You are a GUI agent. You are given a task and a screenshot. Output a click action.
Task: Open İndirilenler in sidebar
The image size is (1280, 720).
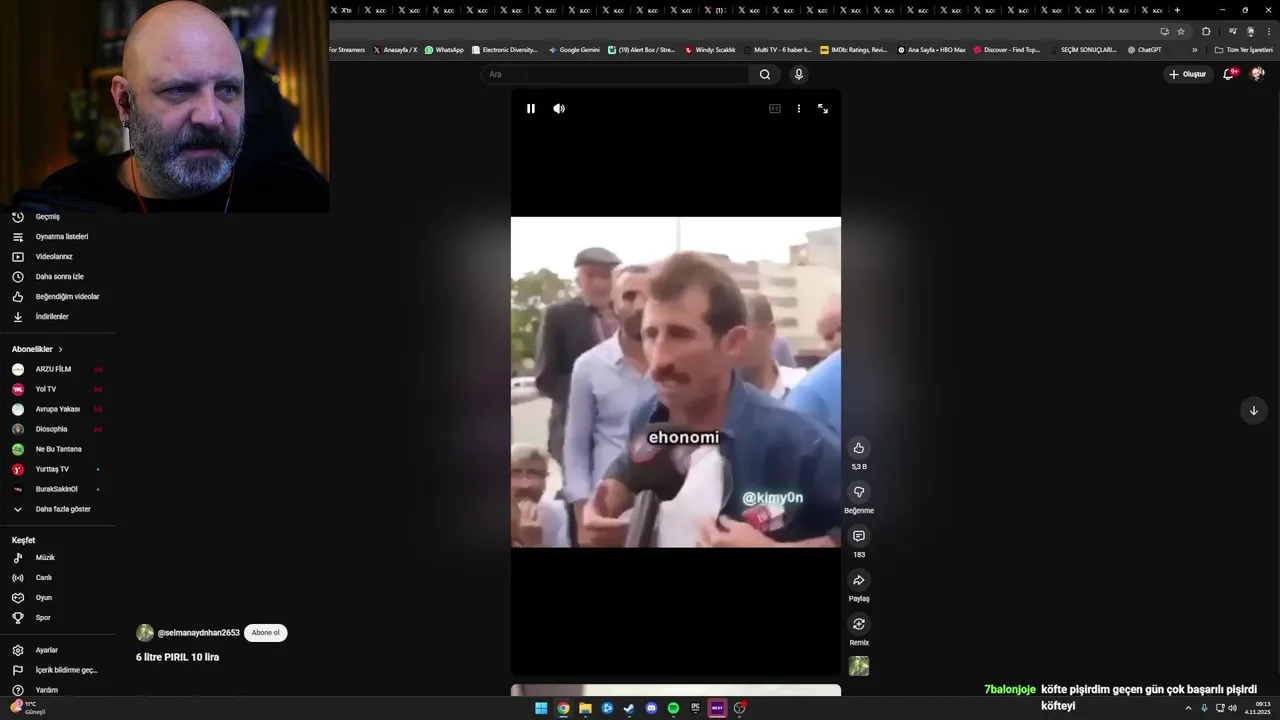(x=52, y=317)
